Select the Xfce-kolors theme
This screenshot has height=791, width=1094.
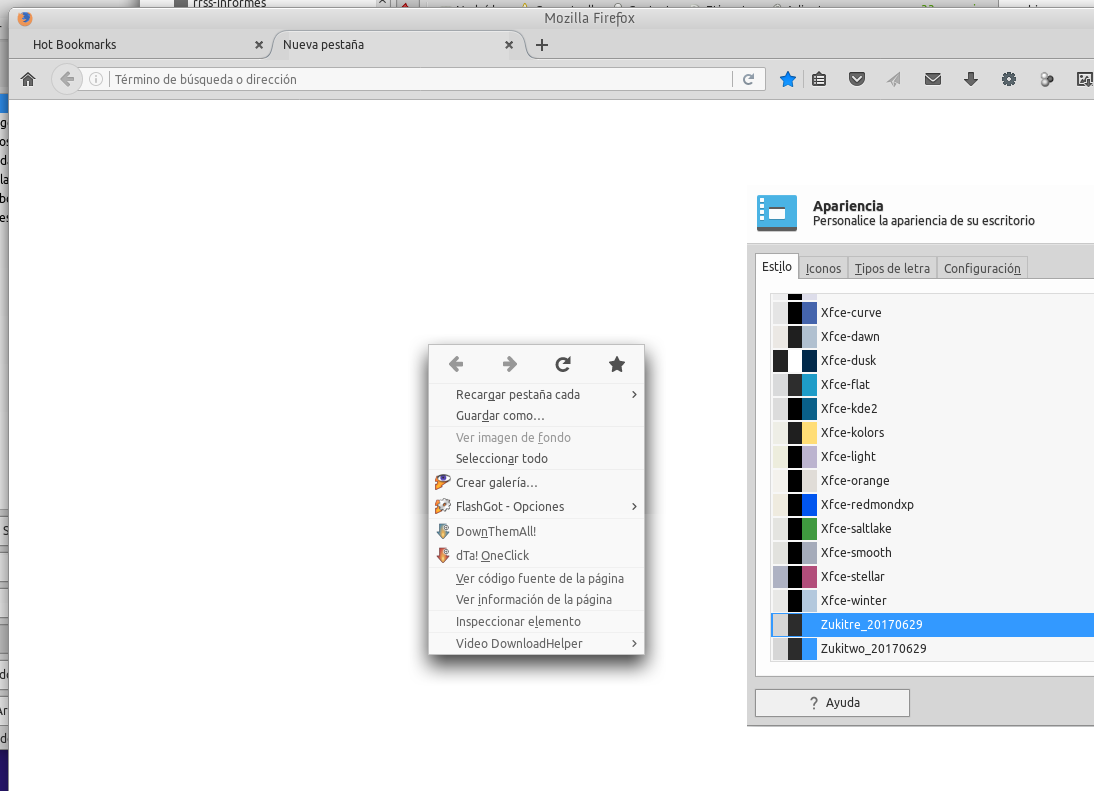pyautogui.click(x=932, y=432)
